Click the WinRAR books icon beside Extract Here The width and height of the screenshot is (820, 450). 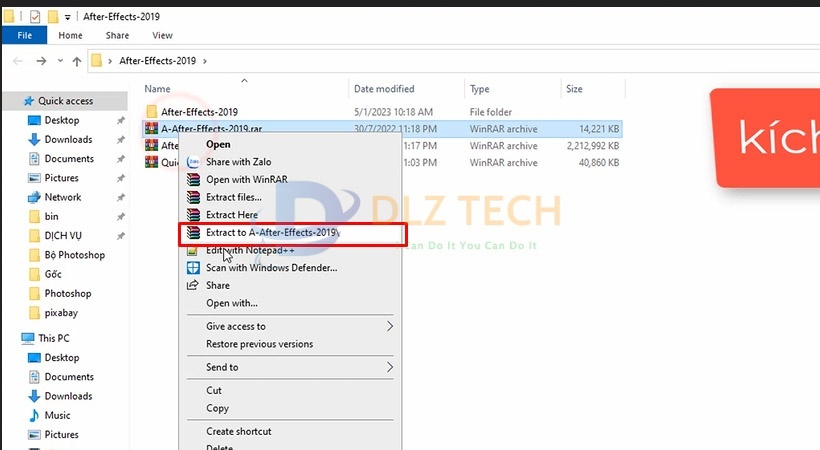[x=194, y=215]
